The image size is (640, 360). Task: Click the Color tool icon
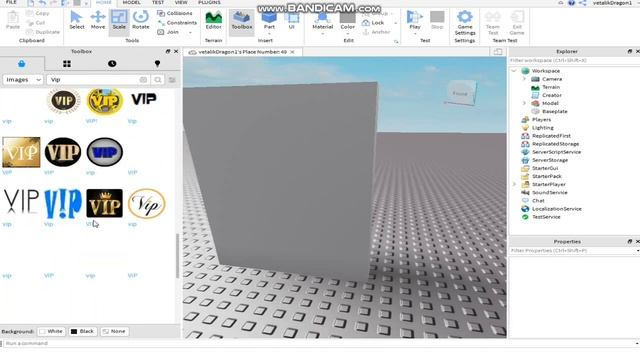click(x=348, y=20)
